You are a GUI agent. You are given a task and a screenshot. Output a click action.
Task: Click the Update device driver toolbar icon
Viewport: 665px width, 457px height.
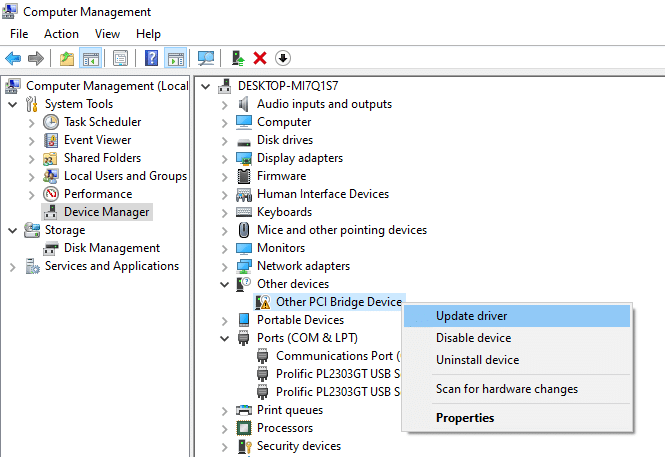coord(238,58)
